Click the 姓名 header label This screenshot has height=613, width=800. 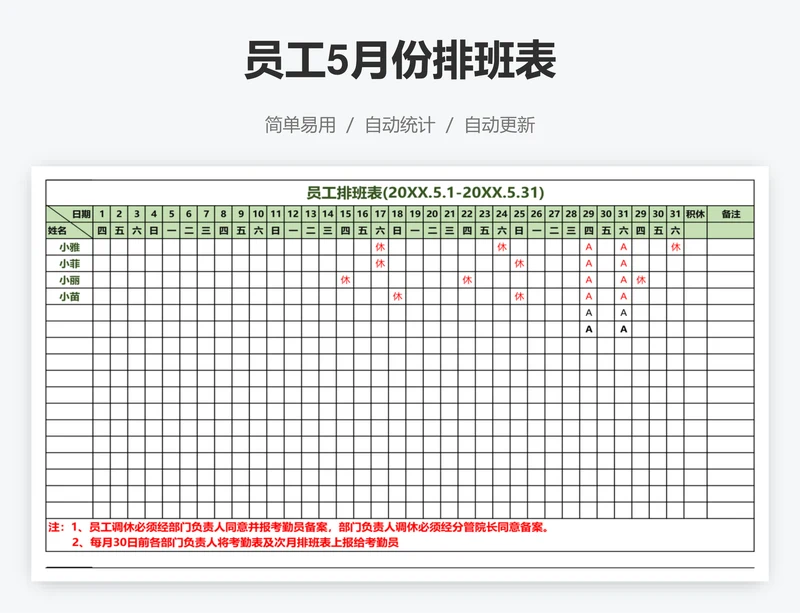pos(57,231)
